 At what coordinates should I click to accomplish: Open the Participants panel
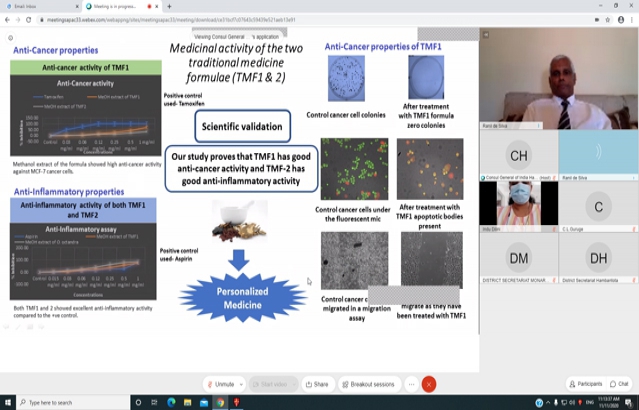coord(585,383)
